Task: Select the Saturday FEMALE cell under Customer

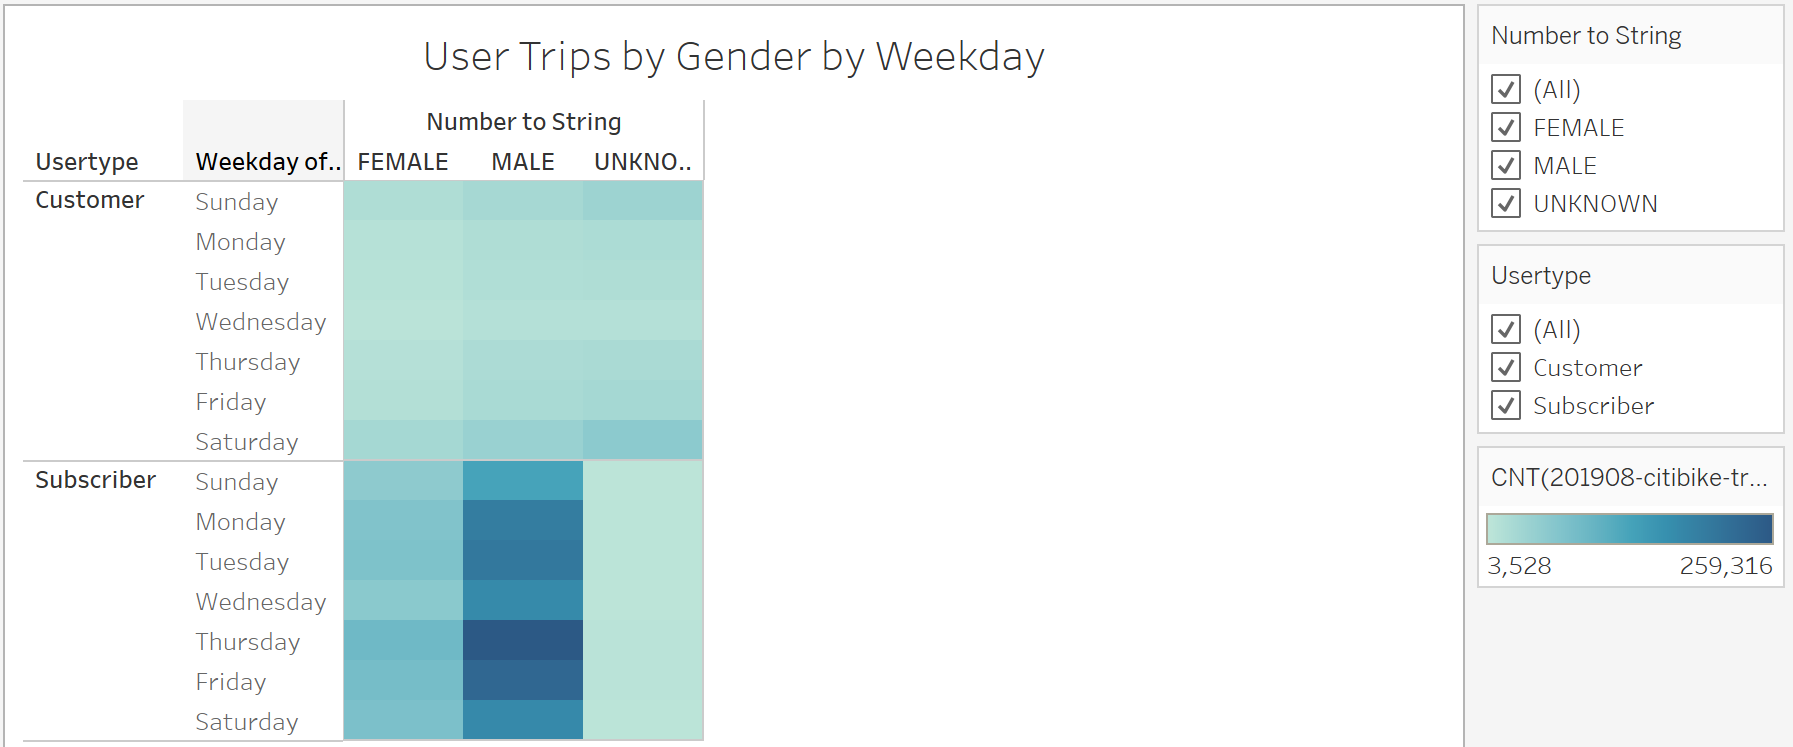Action: [403, 441]
